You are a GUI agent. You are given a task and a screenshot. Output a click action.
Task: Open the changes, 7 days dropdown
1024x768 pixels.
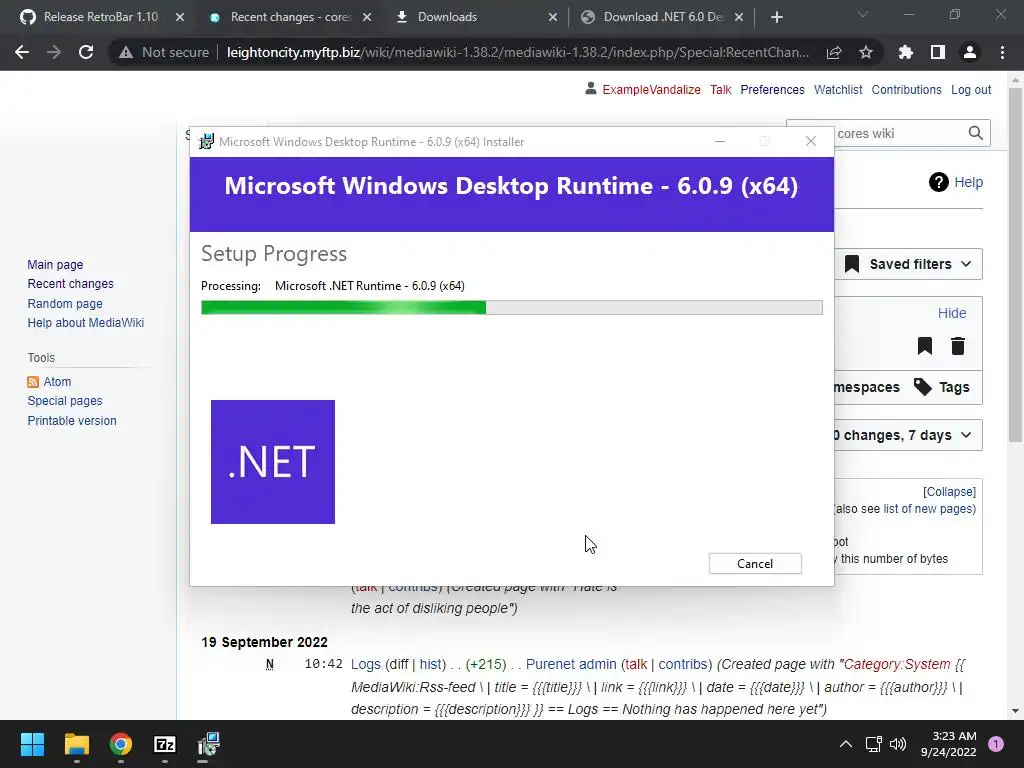(x=908, y=435)
